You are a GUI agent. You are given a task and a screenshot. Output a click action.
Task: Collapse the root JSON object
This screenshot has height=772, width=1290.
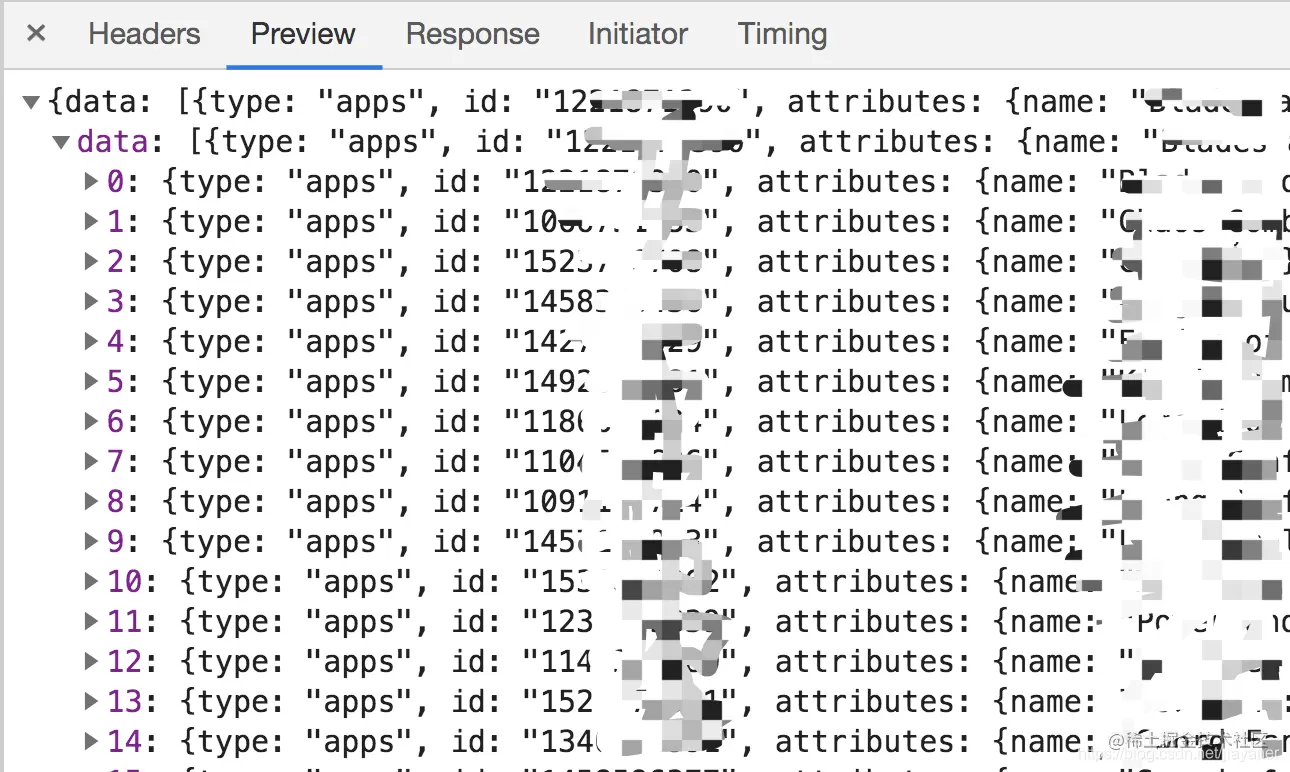point(31,102)
